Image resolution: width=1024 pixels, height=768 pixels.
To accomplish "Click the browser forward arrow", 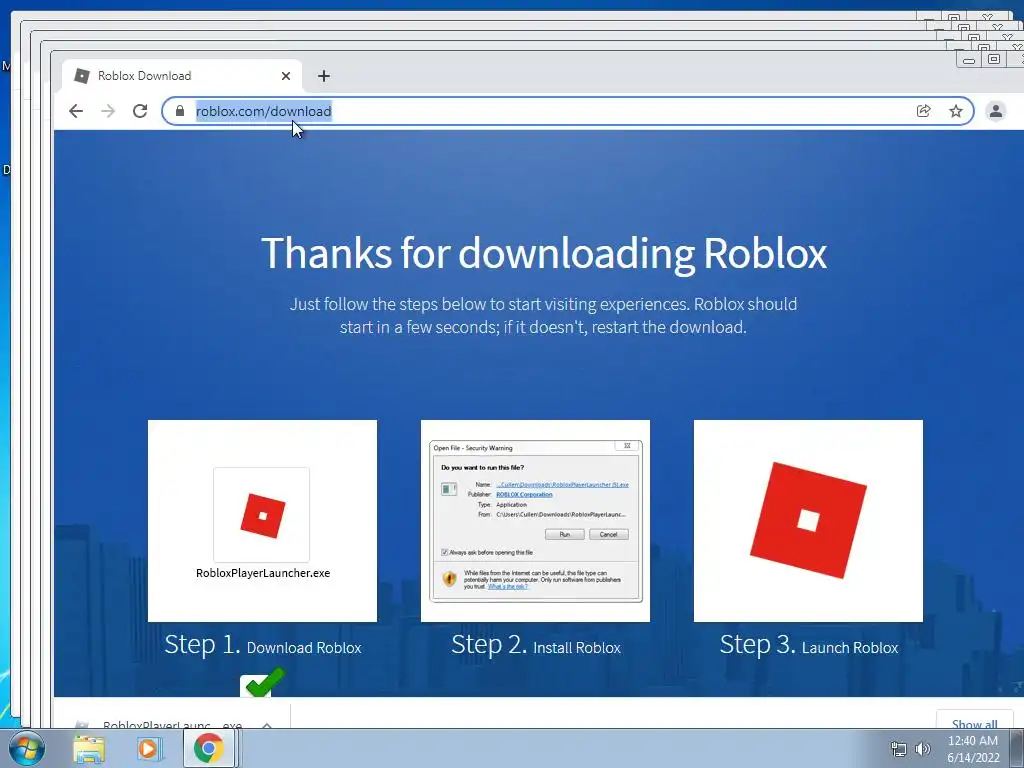I will (108, 111).
